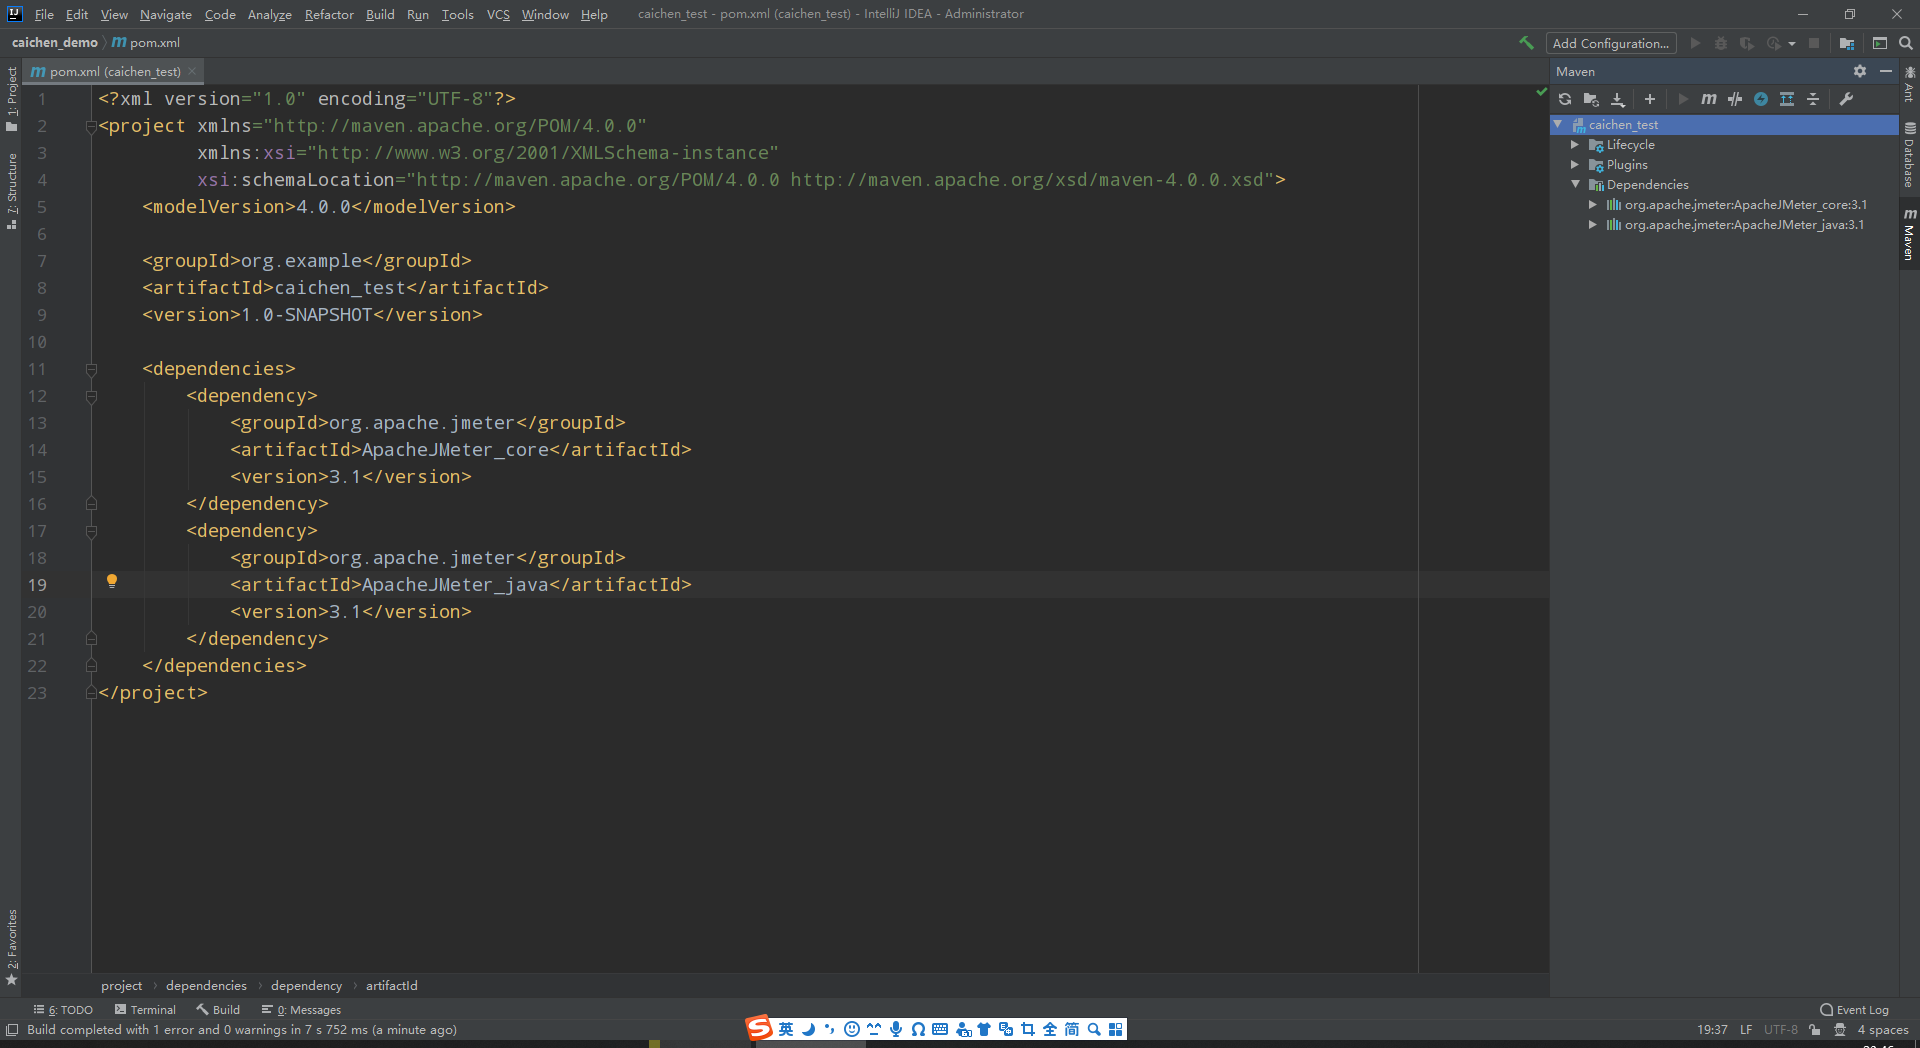
Task: Reimport all Maven projects
Action: 1565,99
